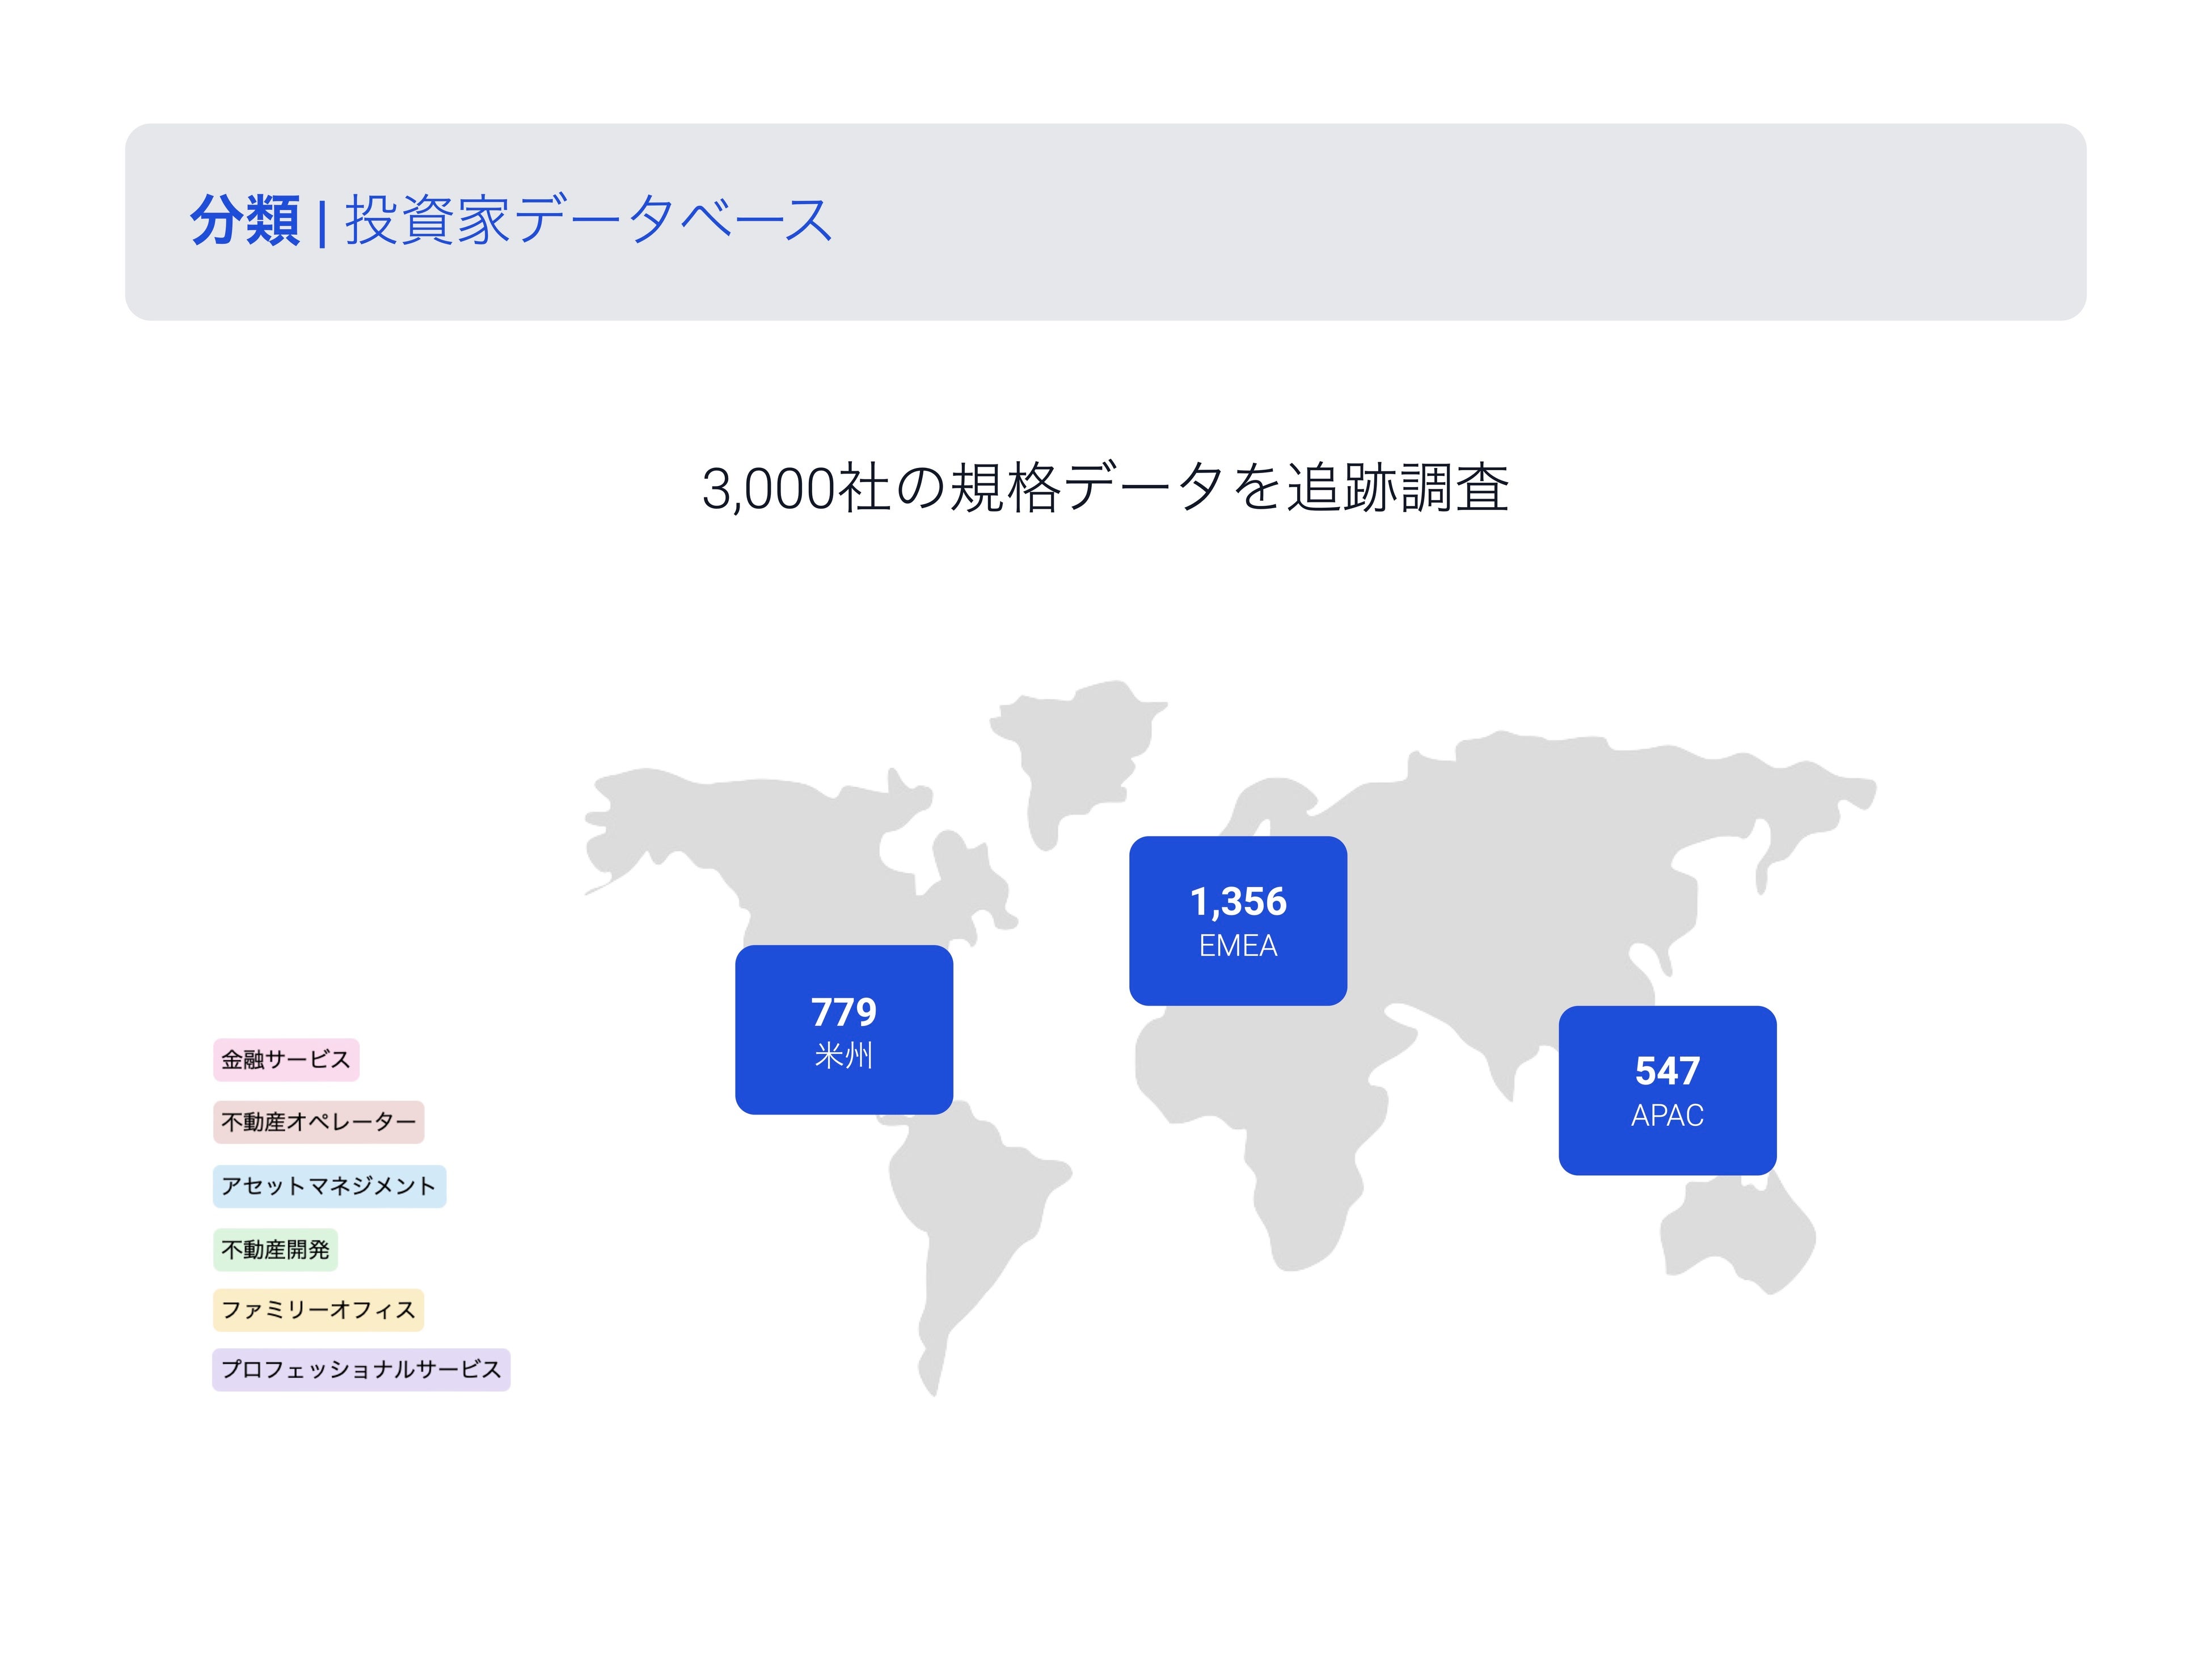The image size is (2212, 1659).
Task: Select the 投資家データベース title text
Action: [588, 221]
